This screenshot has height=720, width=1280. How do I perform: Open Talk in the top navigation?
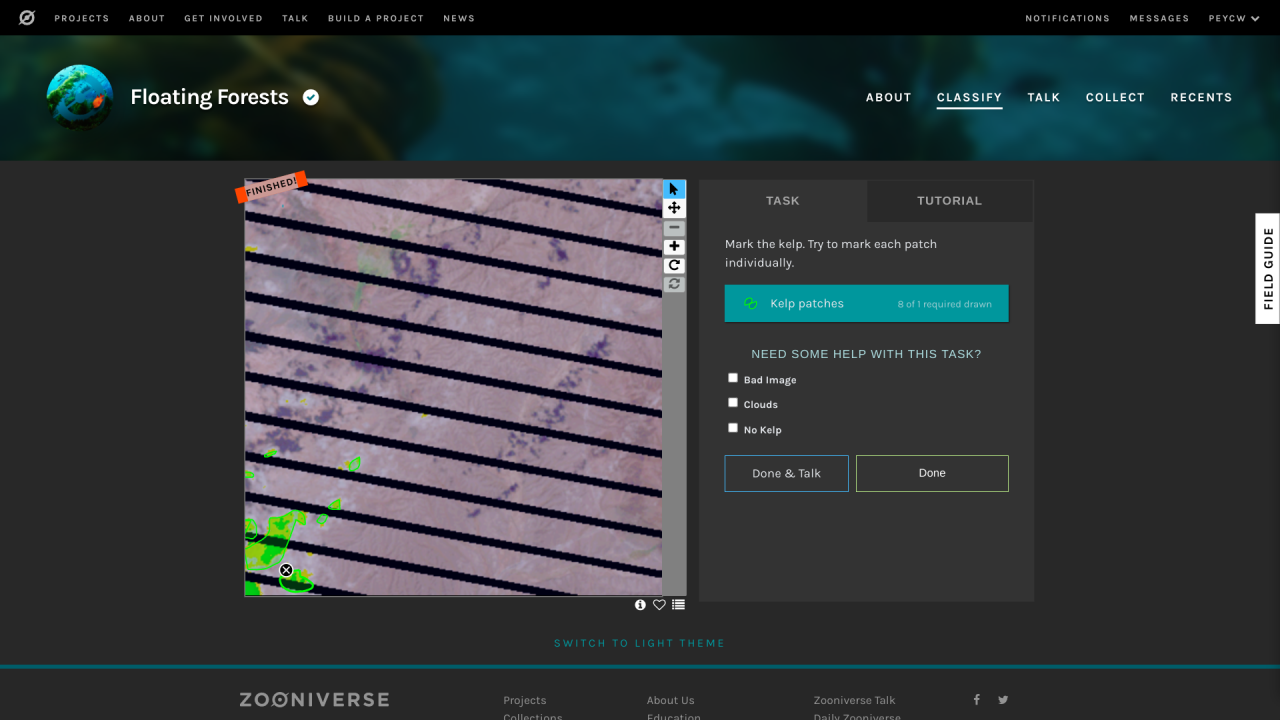tap(295, 18)
